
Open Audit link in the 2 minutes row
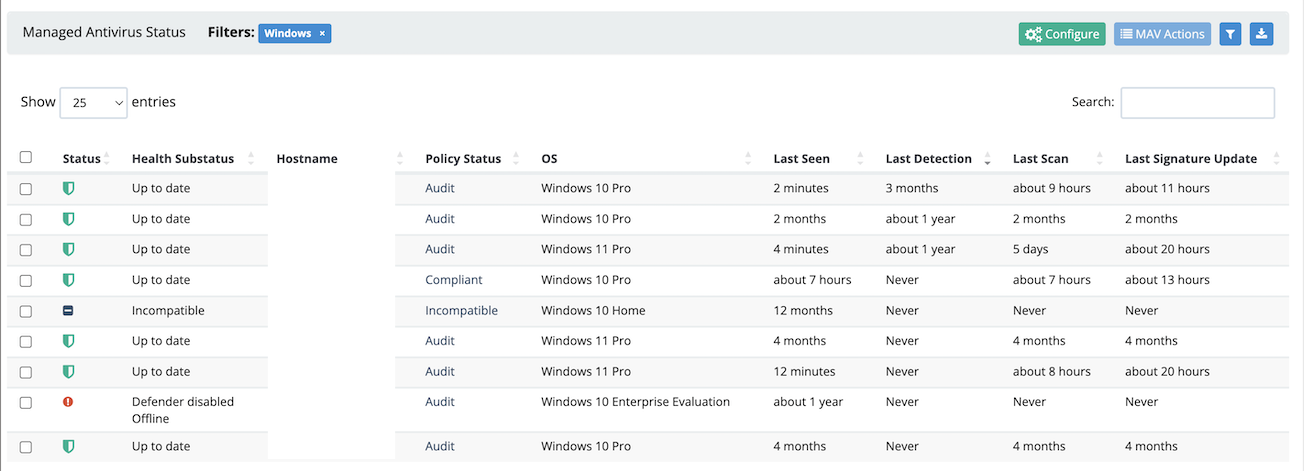[440, 188]
